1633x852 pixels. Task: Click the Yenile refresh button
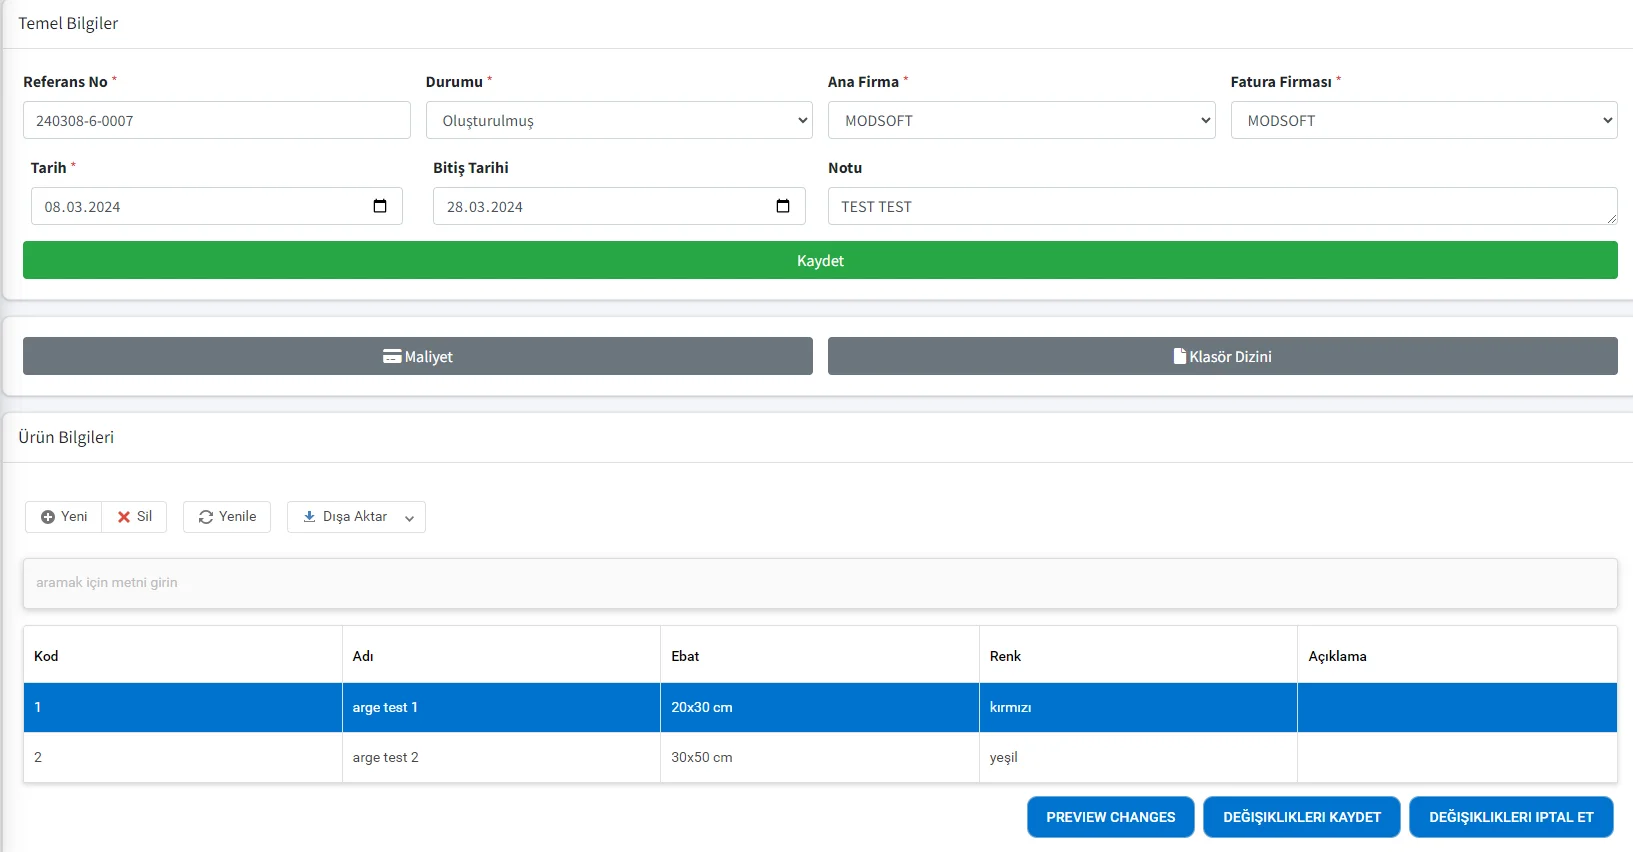click(x=227, y=517)
